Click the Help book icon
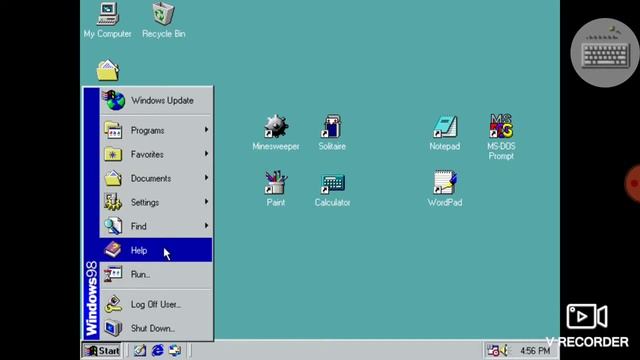Screen dimensions: 640x360 [x=113, y=249]
